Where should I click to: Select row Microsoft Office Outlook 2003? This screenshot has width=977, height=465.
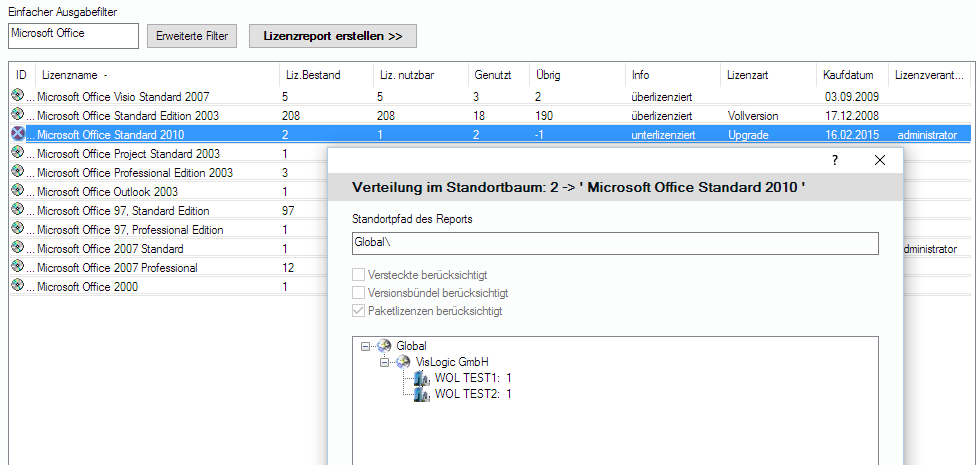click(x=168, y=191)
